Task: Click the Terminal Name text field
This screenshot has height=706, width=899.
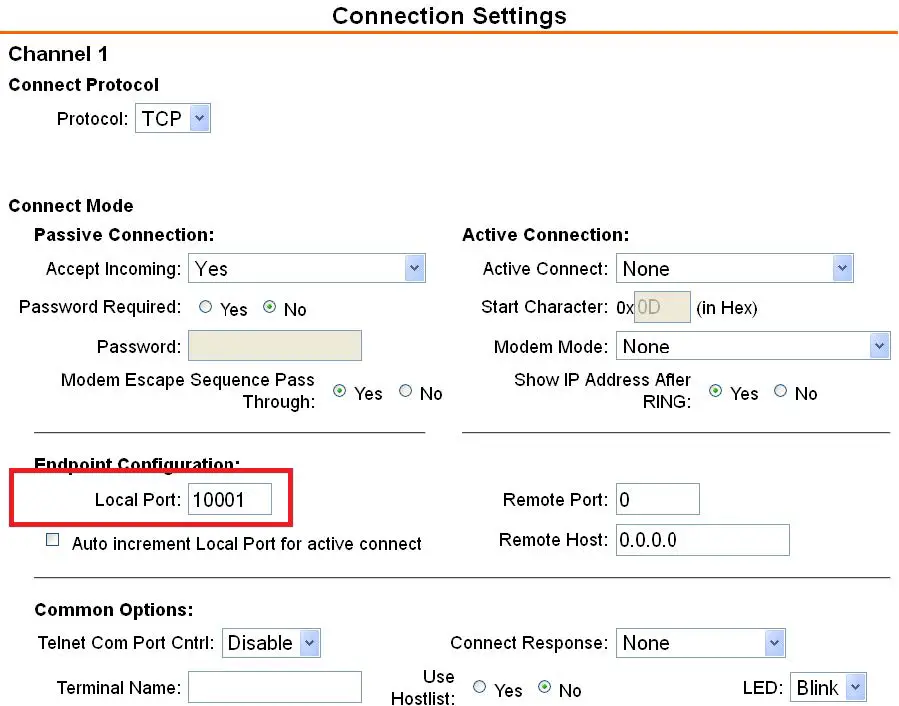Action: click(x=274, y=687)
